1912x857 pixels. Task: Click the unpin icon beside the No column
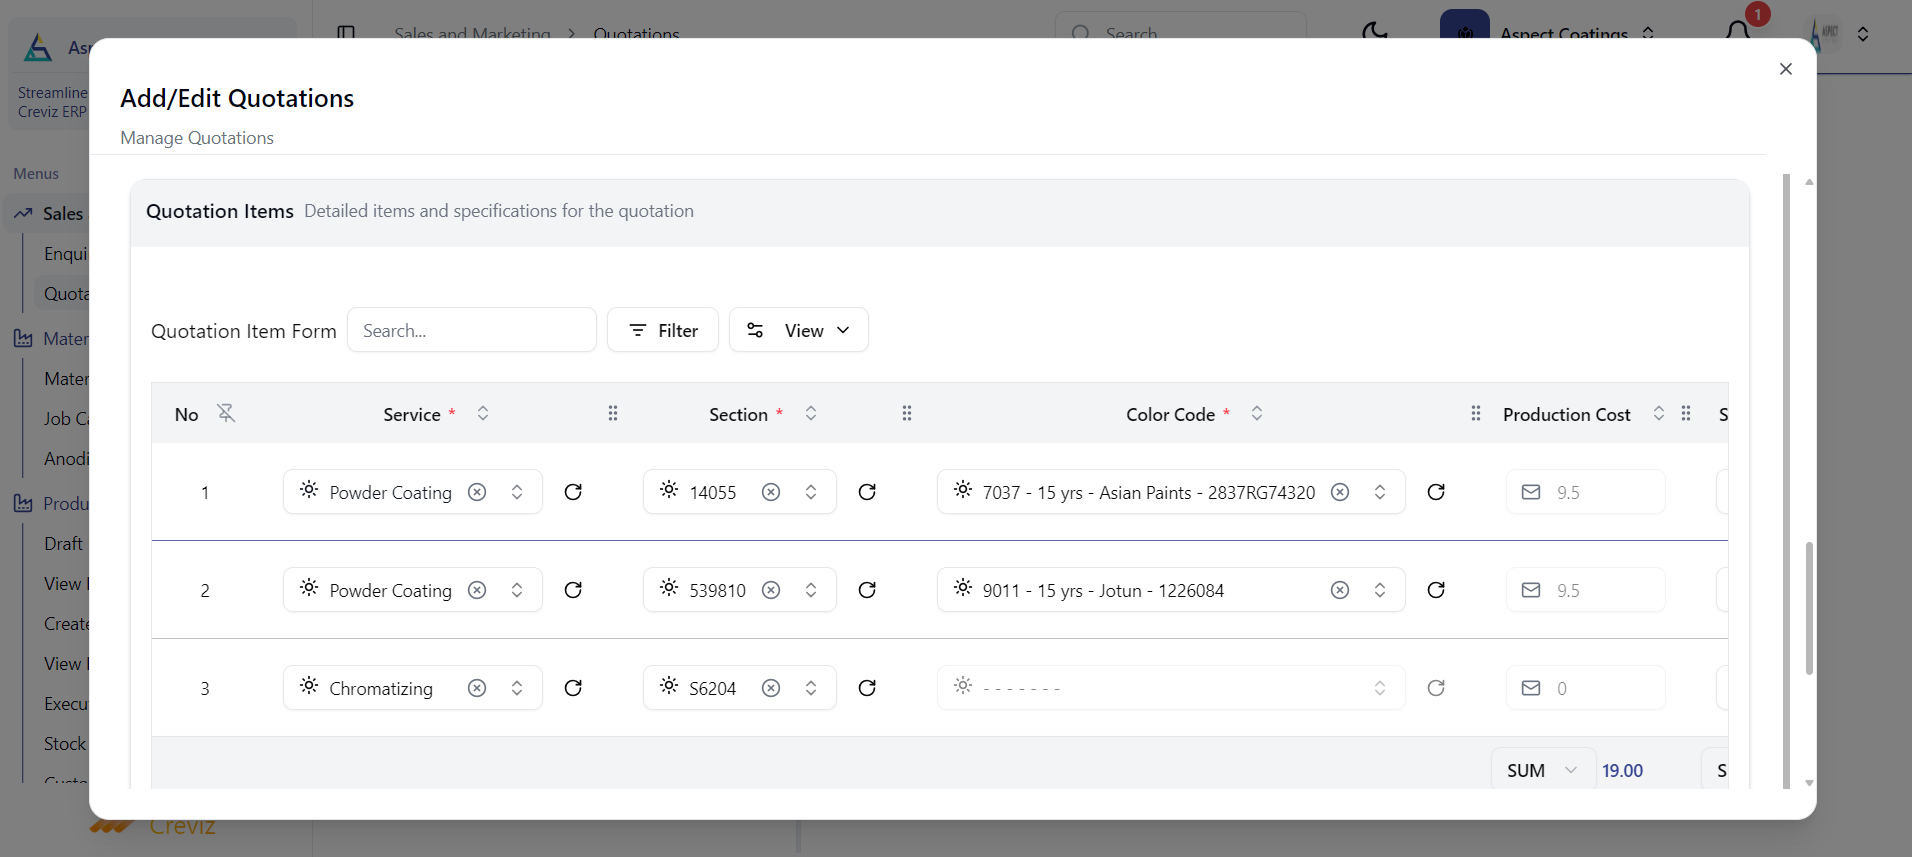(227, 413)
